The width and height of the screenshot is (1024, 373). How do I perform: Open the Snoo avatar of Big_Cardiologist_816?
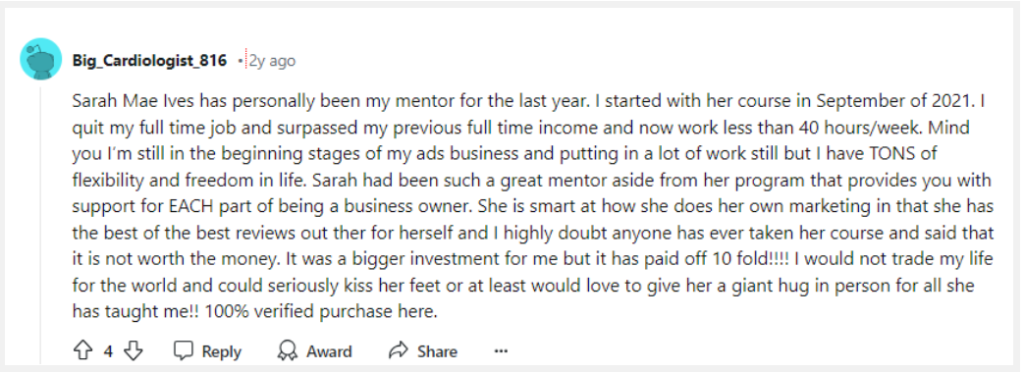point(40,59)
